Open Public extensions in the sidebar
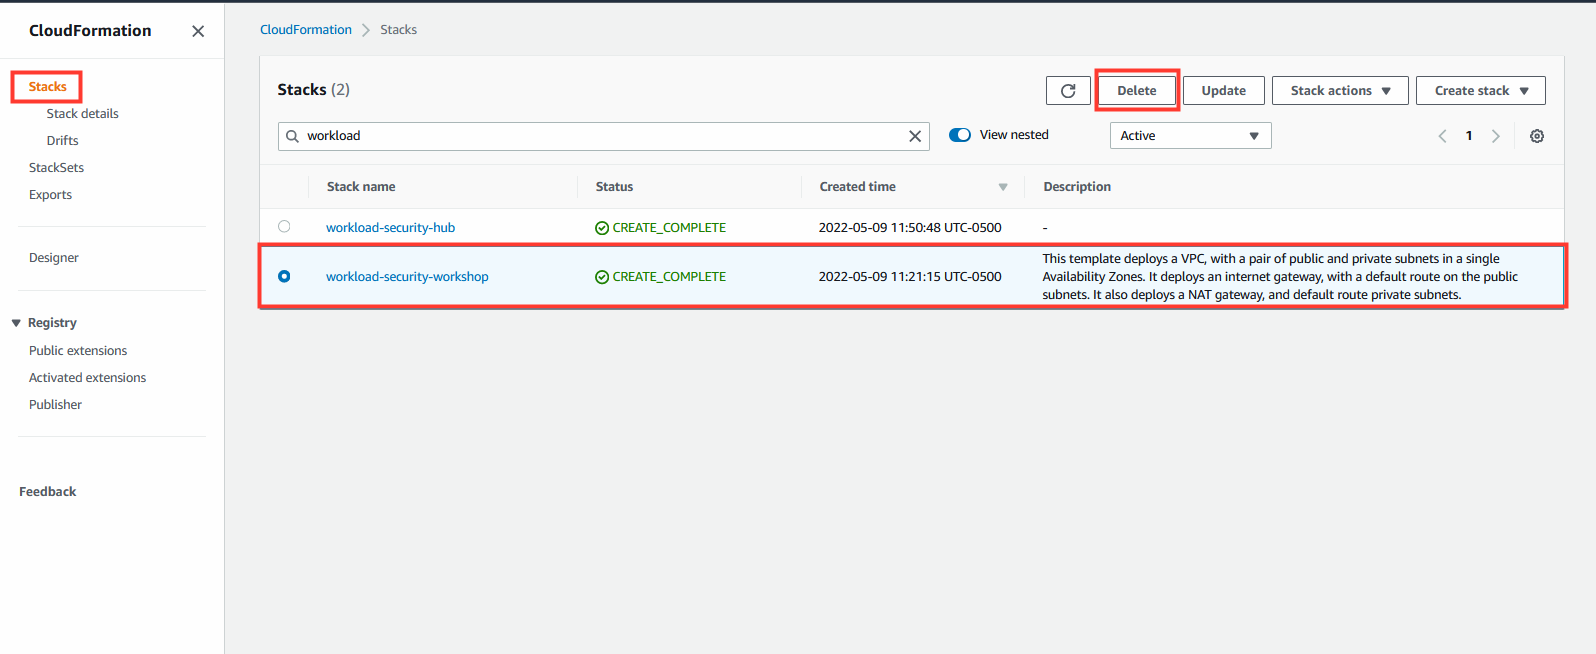This screenshot has width=1596, height=654. (x=78, y=350)
